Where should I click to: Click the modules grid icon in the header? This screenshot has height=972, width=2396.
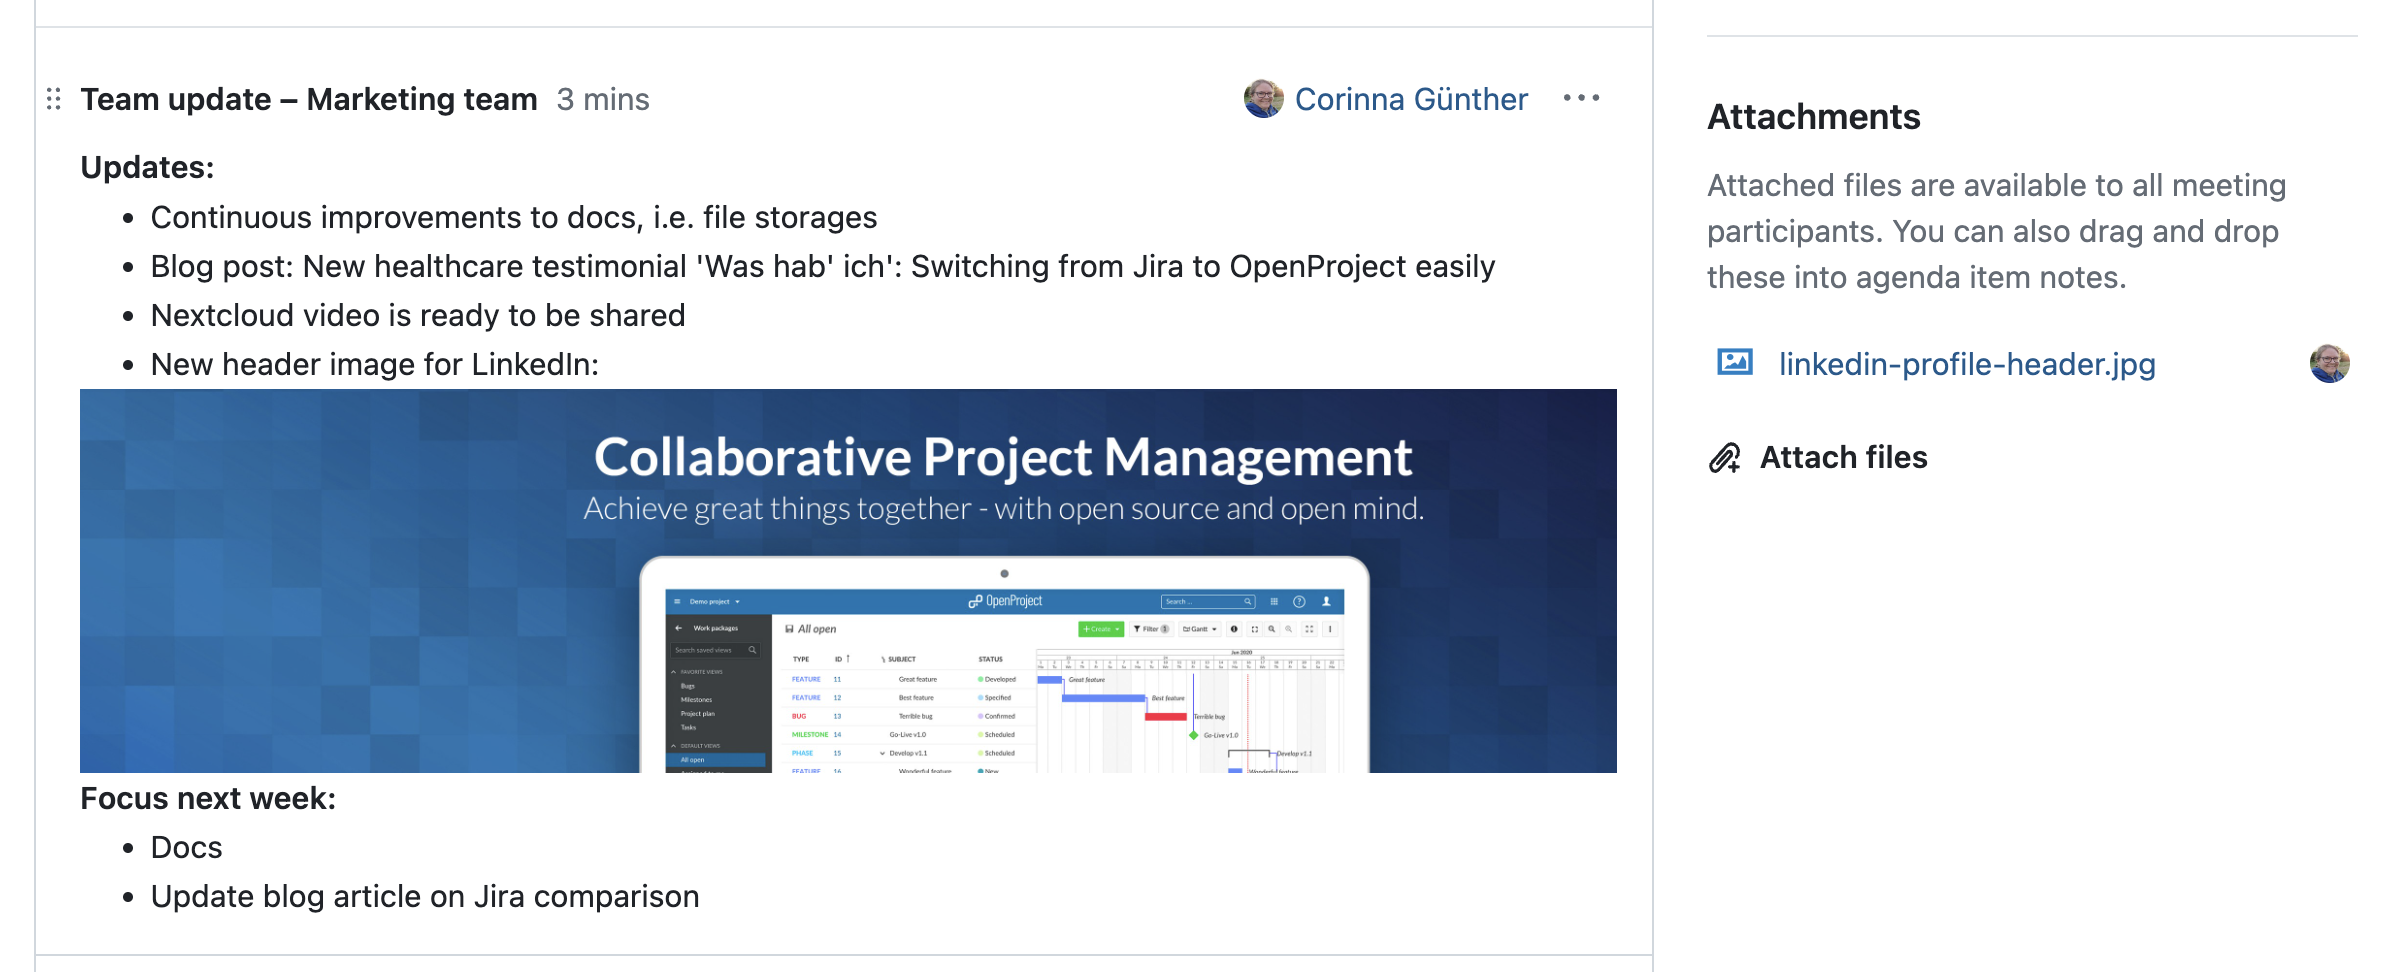point(1274,601)
